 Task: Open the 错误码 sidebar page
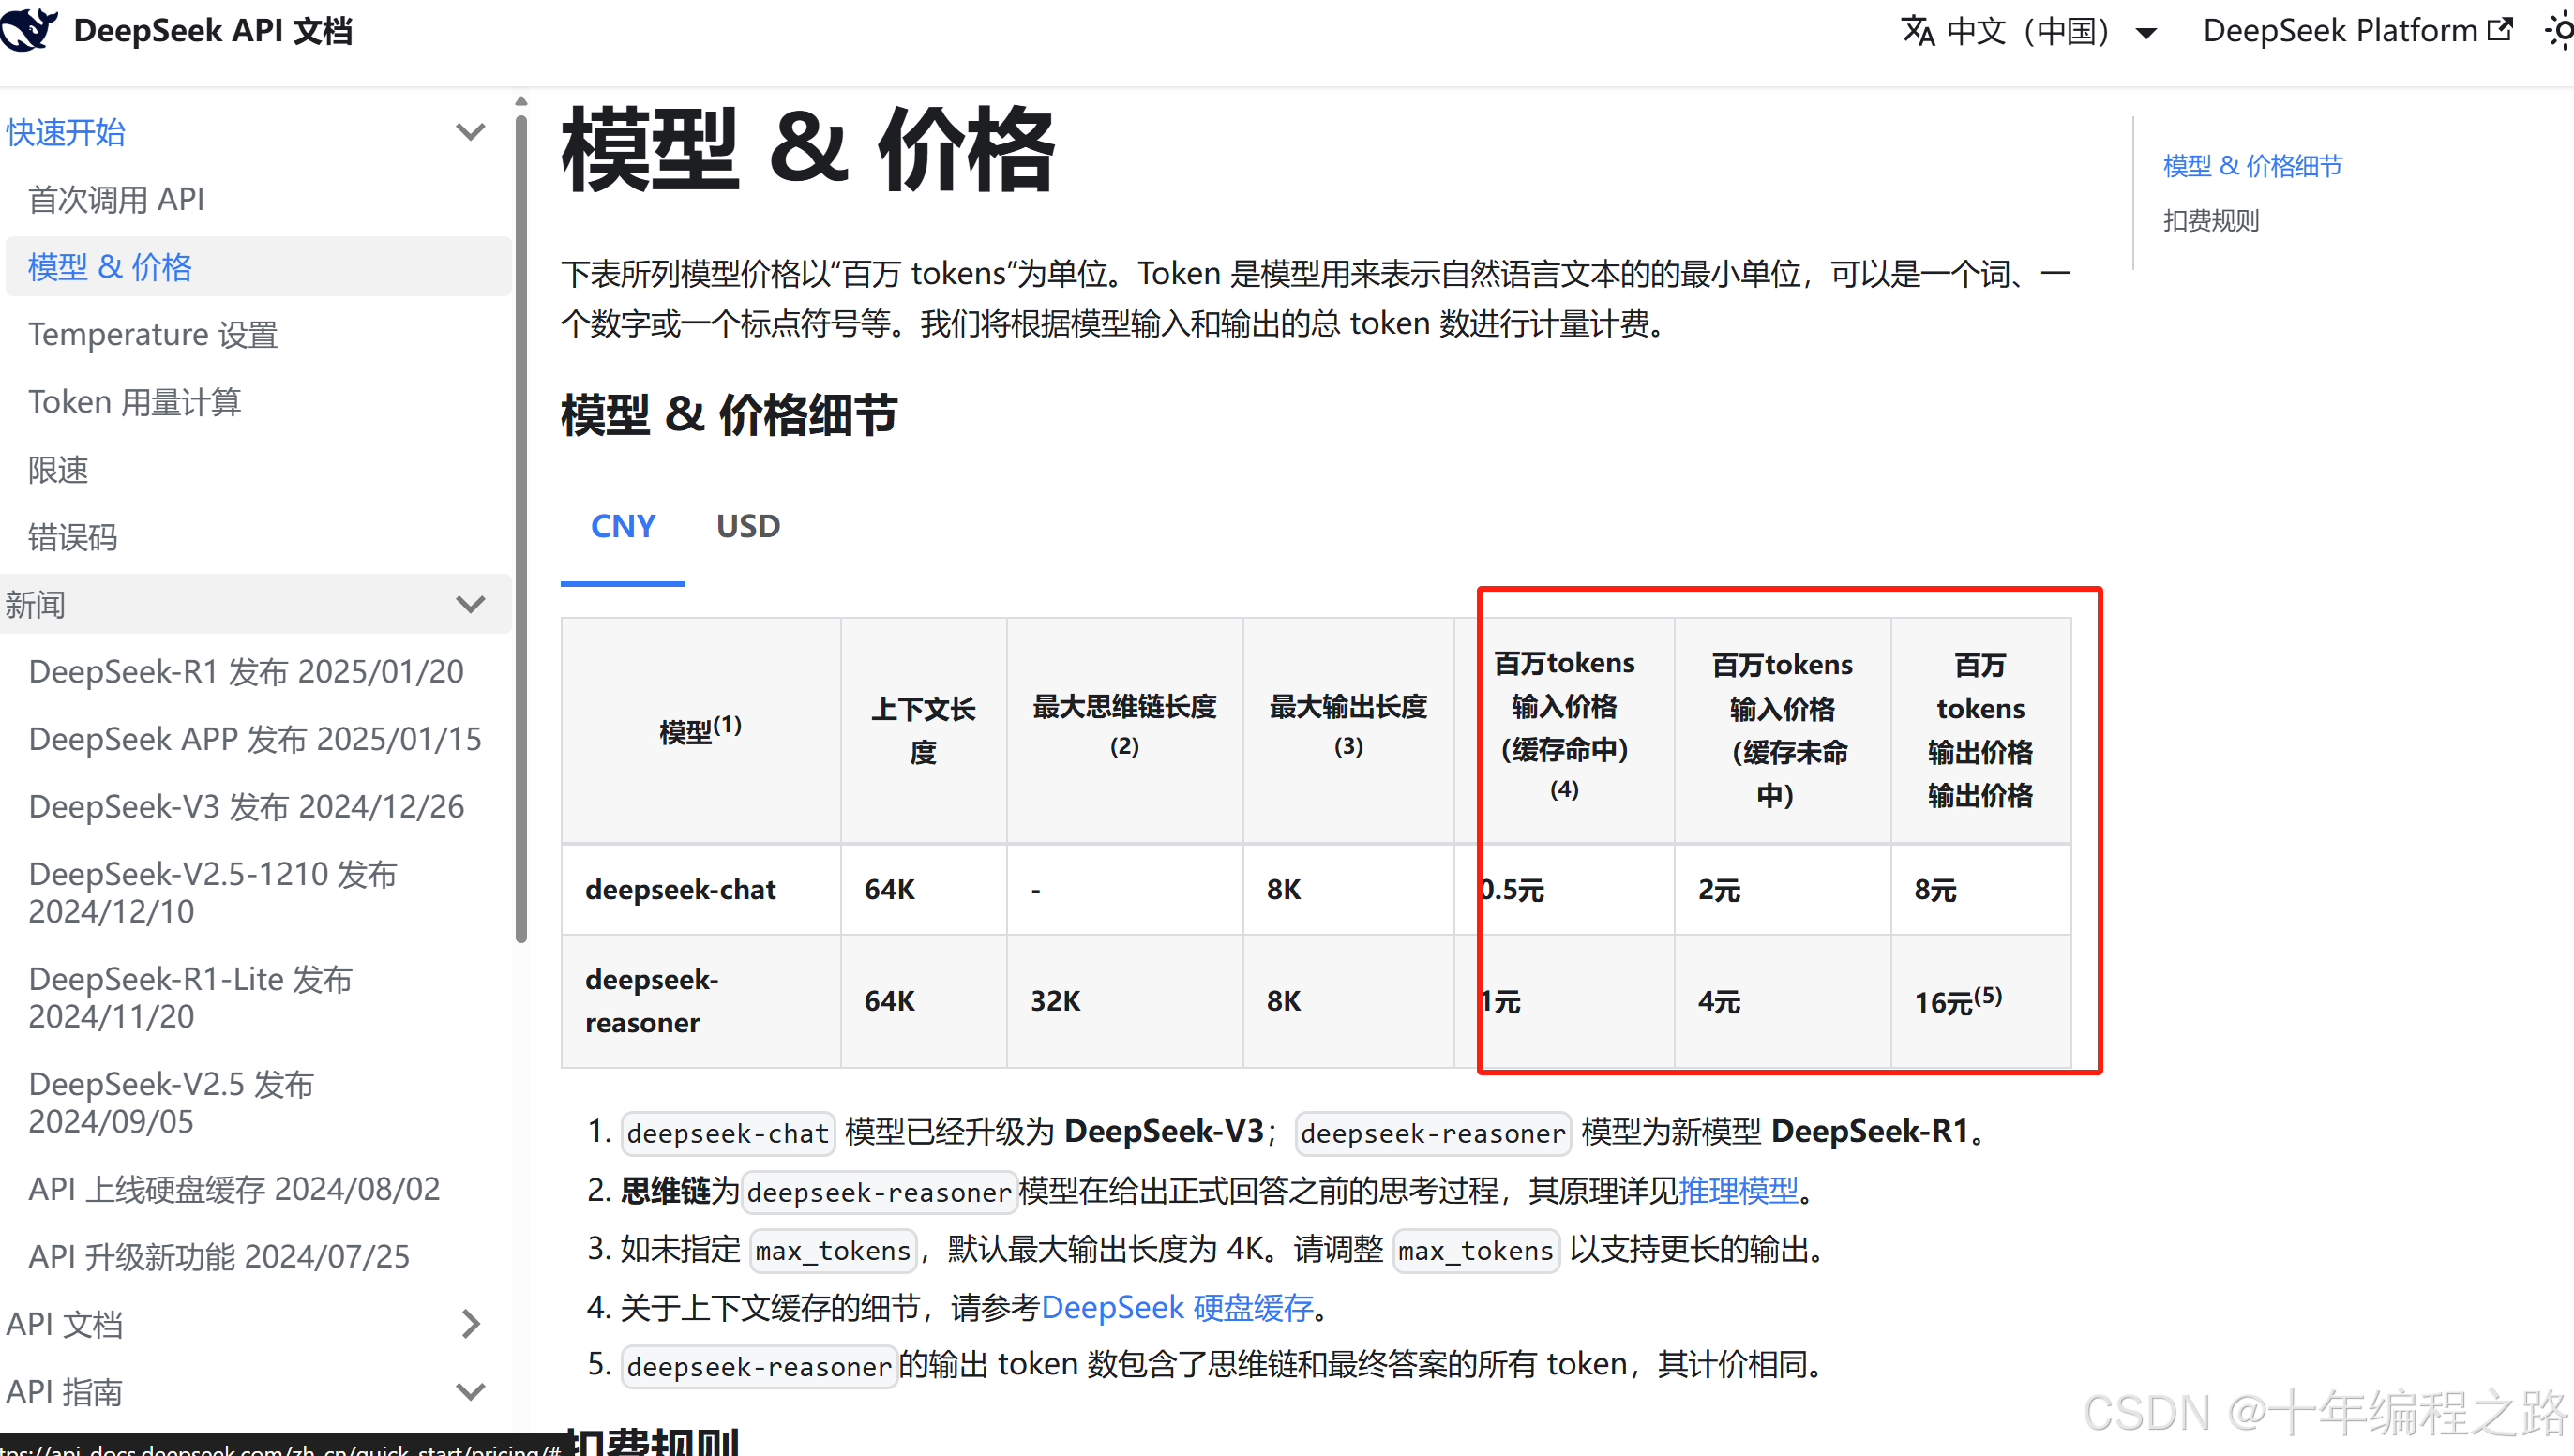[x=72, y=537]
